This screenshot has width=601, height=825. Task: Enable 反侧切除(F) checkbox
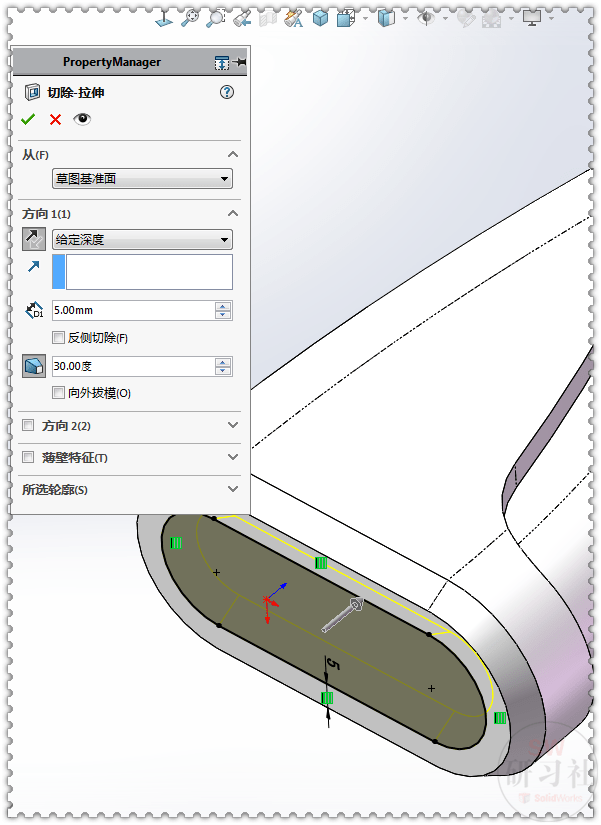pyautogui.click(x=58, y=337)
